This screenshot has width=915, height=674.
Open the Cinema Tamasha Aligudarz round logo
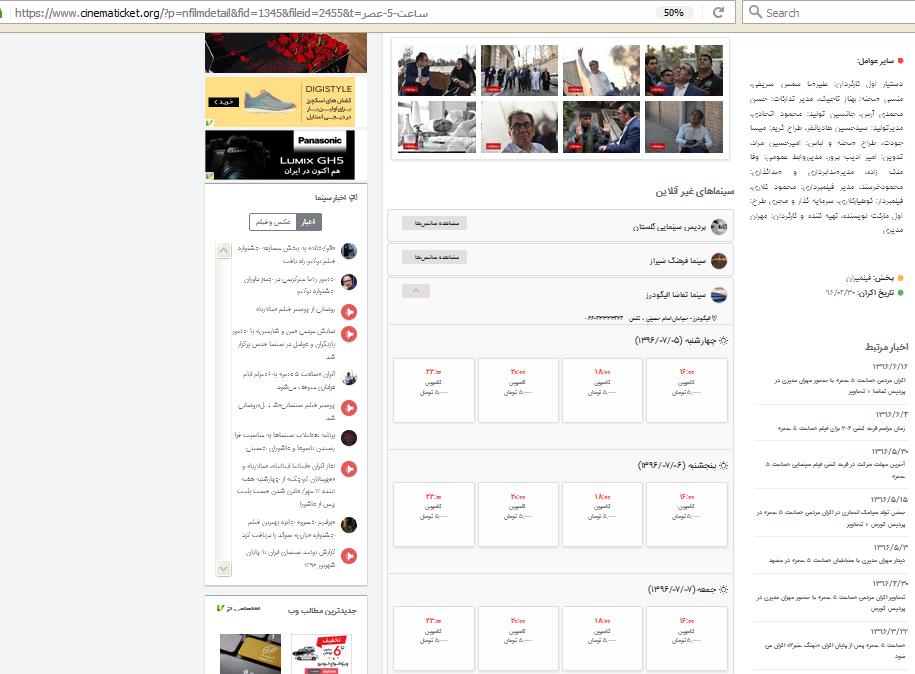(719, 295)
